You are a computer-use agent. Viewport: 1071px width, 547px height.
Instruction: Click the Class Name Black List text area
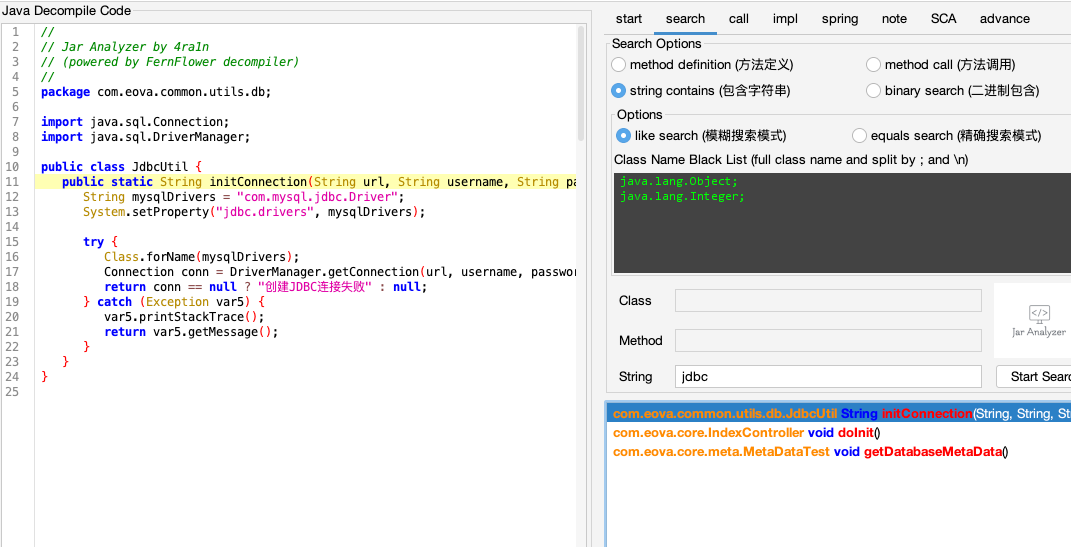(842, 223)
